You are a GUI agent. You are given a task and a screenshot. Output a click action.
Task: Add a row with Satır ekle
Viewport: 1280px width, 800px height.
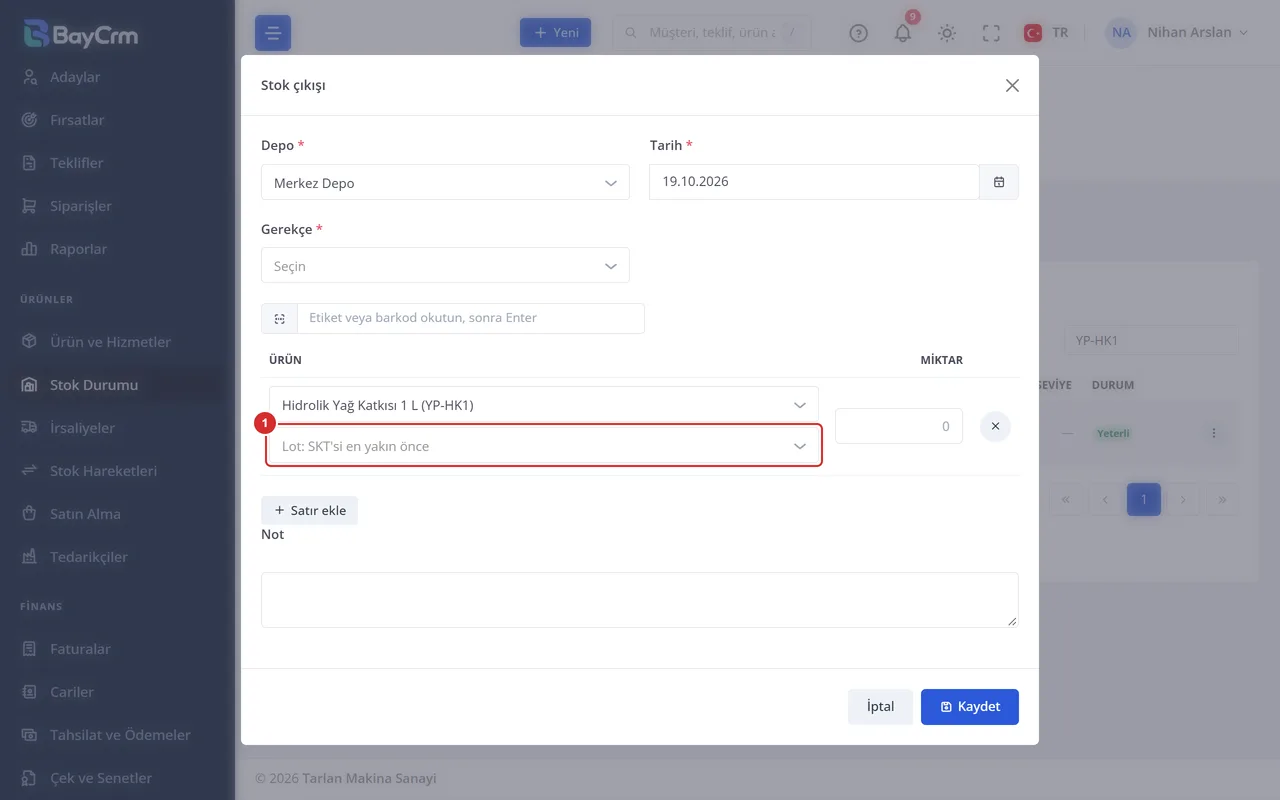(x=309, y=510)
